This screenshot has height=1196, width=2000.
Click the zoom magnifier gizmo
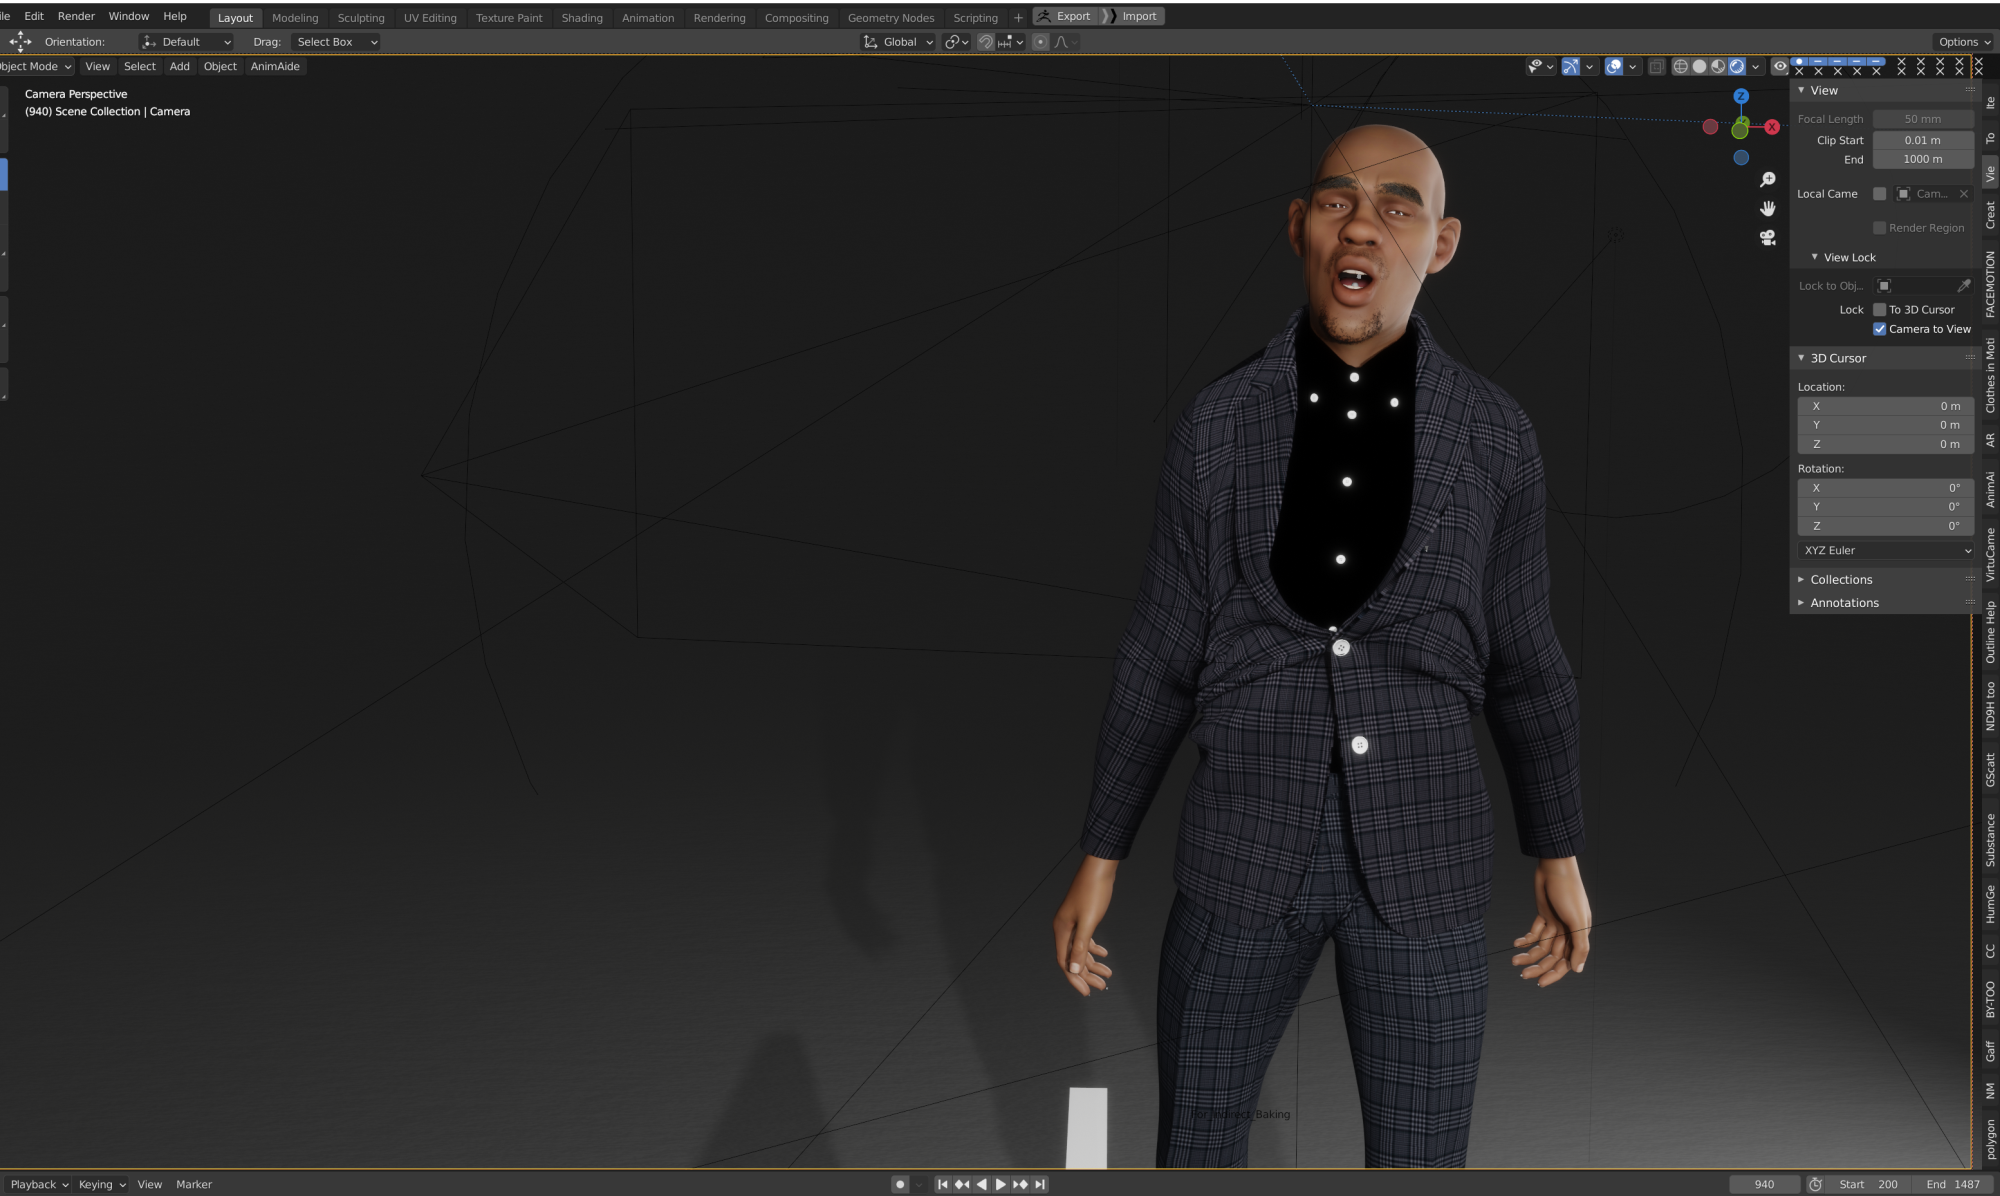click(x=1768, y=179)
